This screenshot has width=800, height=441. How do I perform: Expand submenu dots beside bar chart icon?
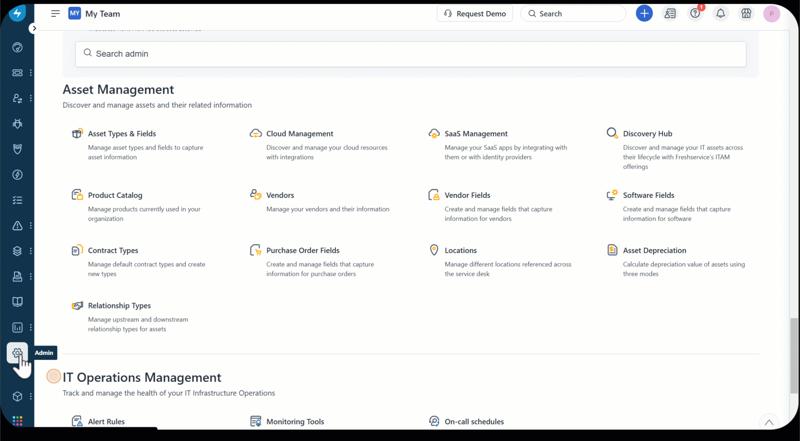pos(31,328)
